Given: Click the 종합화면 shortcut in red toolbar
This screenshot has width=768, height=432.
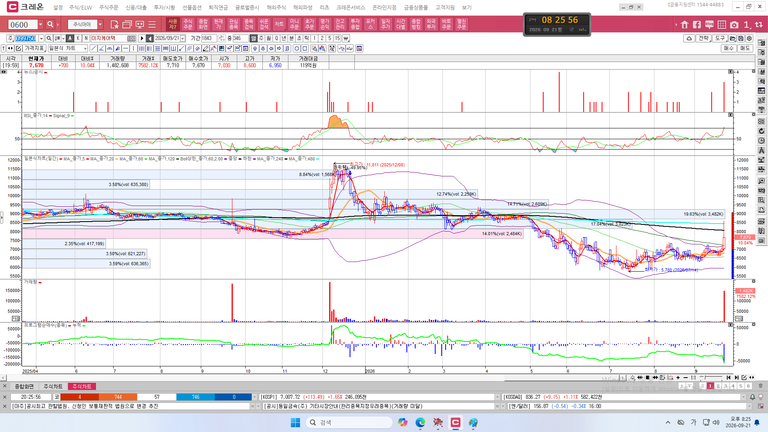Looking at the screenshot, I should [203, 24].
